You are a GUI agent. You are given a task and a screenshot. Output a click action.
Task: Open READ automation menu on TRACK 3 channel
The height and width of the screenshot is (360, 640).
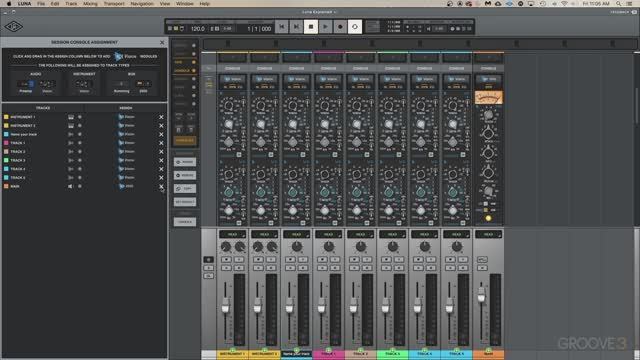(392, 234)
